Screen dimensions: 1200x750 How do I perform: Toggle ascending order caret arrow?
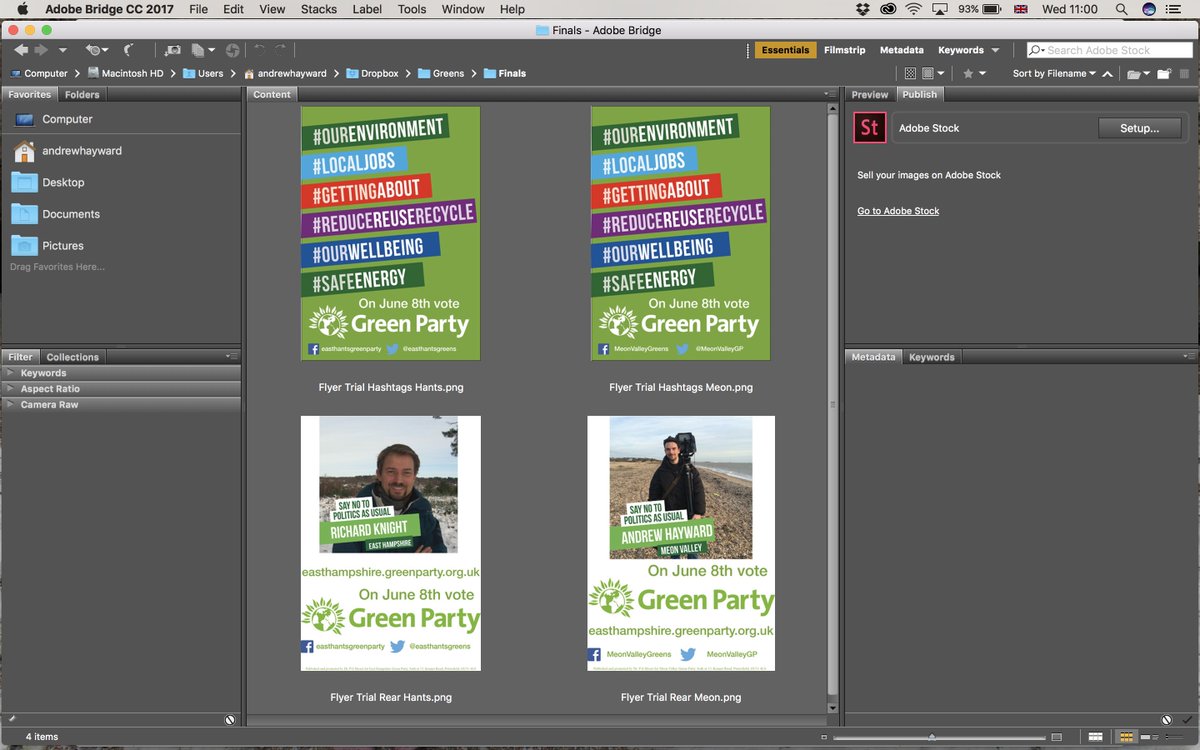(1108, 73)
